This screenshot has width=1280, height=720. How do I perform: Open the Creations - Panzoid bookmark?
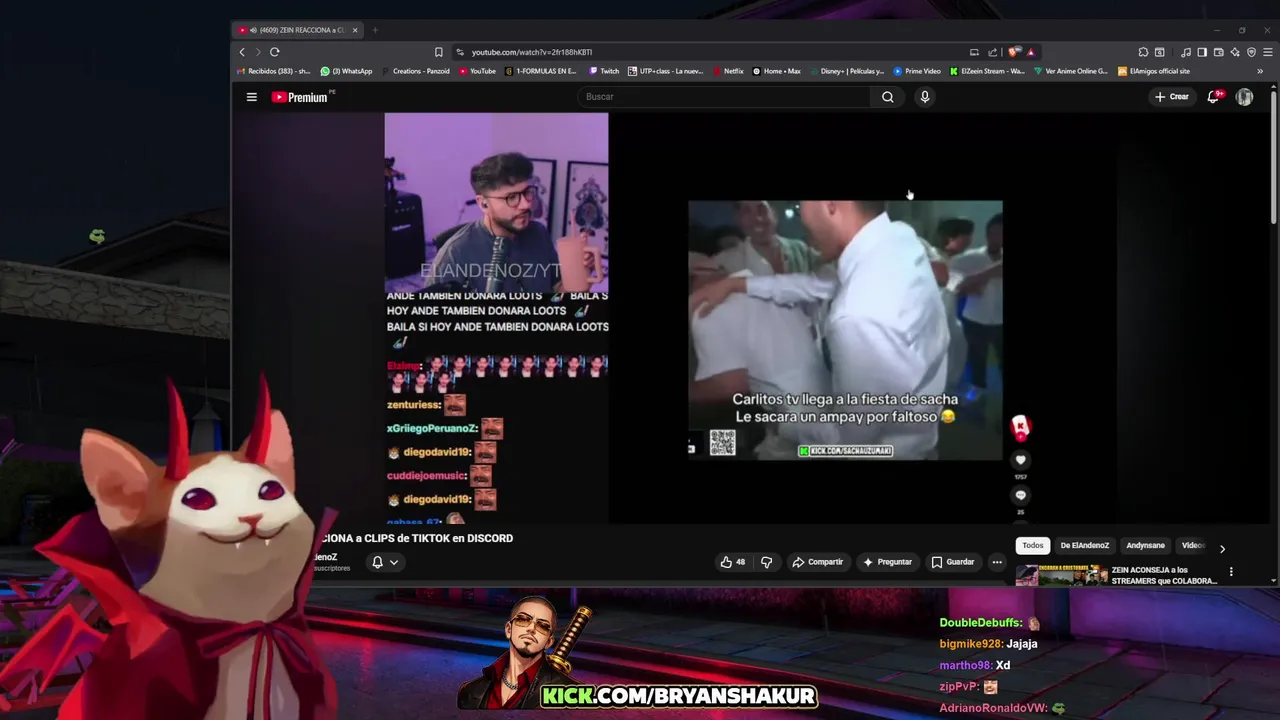coord(415,71)
